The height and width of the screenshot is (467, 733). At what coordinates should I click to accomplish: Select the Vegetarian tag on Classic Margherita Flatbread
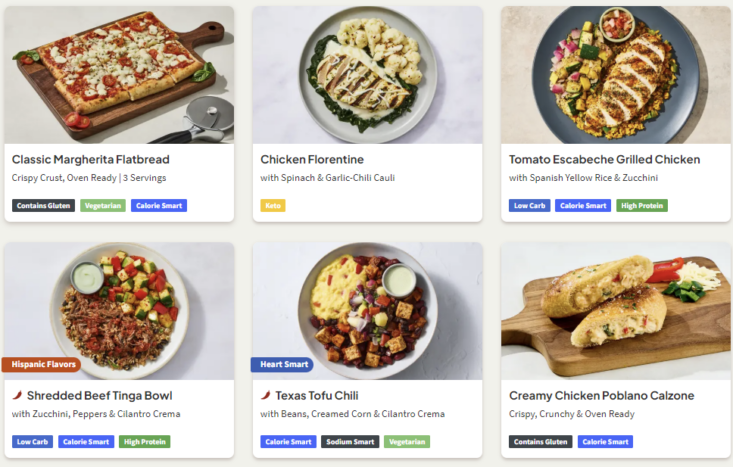pyautogui.click(x=103, y=206)
